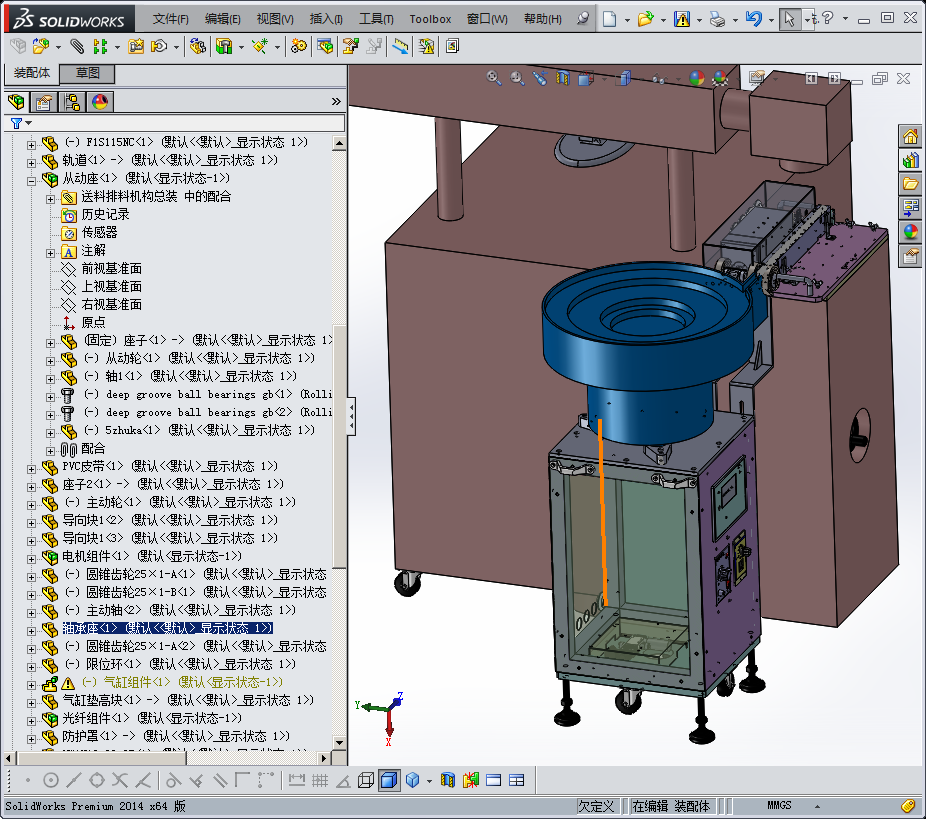The height and width of the screenshot is (819, 926).
Task: Select the 前视基准面 plane
Action: 111,269
